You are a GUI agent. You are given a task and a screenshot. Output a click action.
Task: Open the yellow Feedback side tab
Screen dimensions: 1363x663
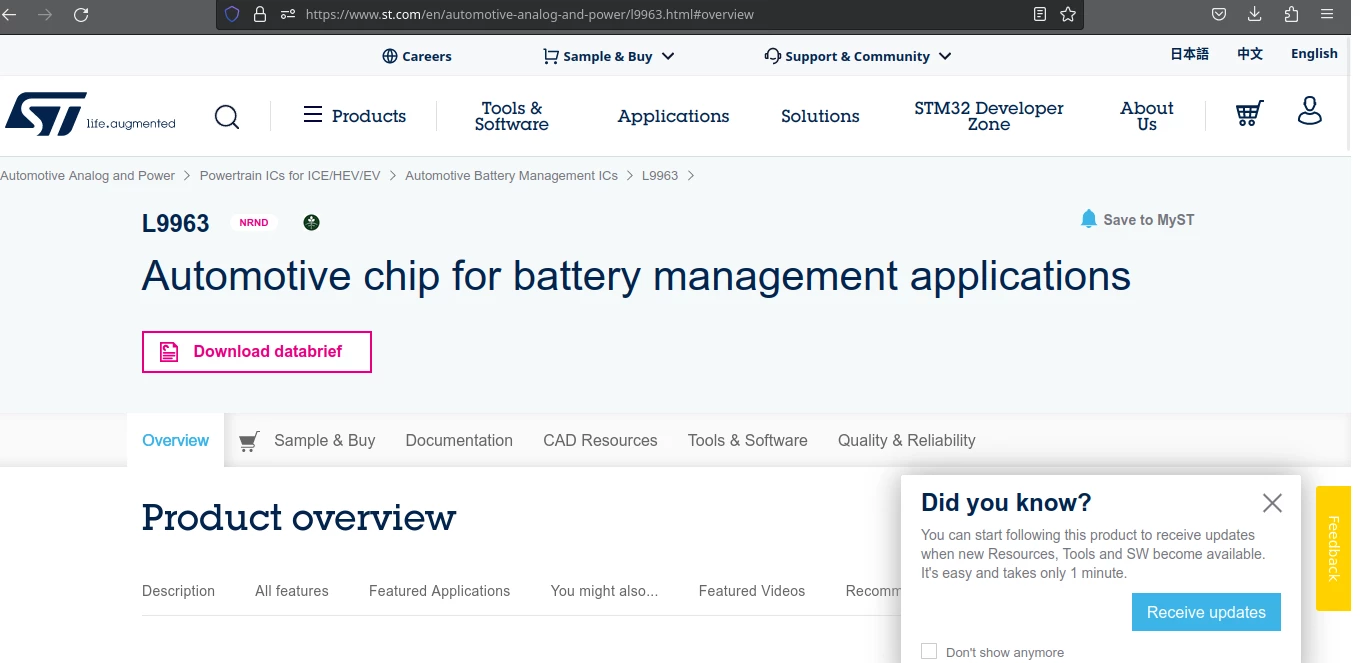click(x=1333, y=548)
